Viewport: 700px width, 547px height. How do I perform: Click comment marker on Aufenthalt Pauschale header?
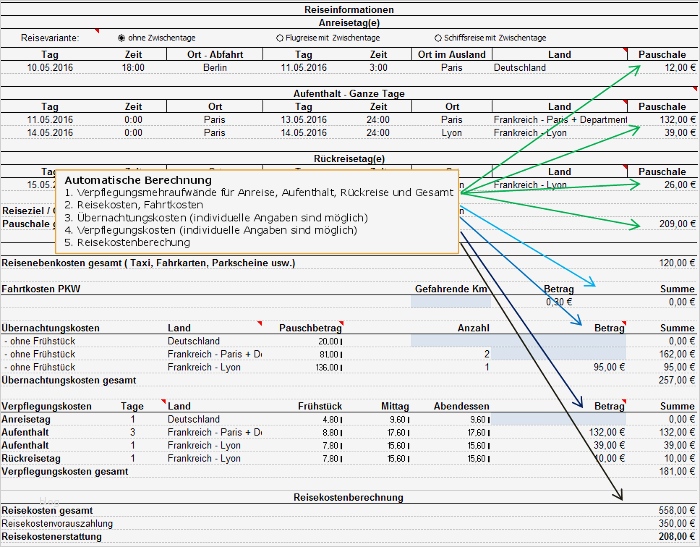(x=625, y=102)
